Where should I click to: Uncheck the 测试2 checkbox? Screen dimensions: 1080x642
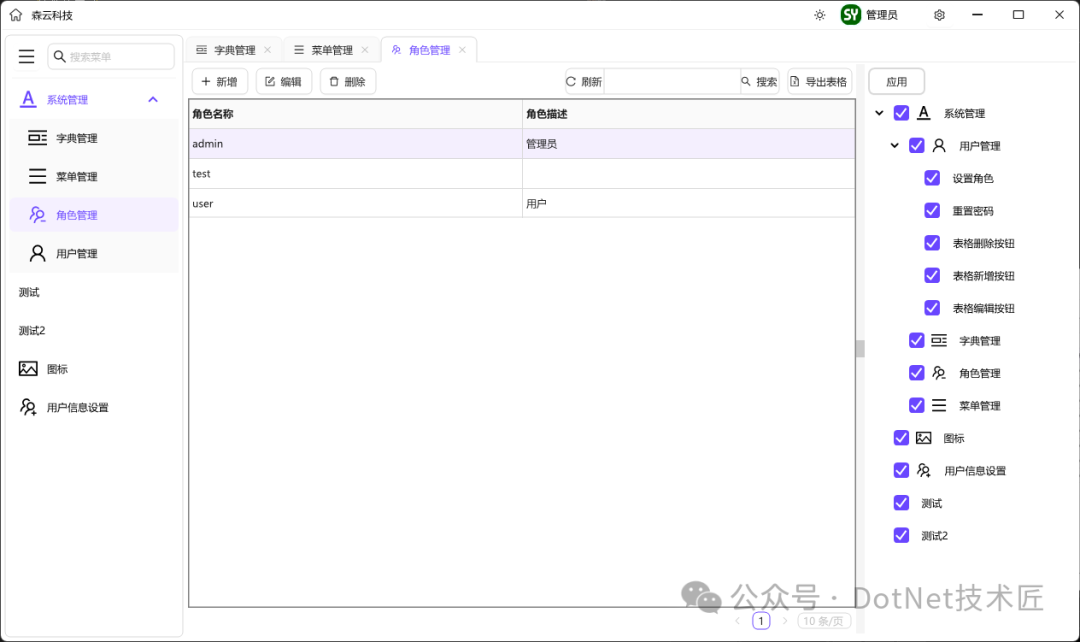coord(901,535)
